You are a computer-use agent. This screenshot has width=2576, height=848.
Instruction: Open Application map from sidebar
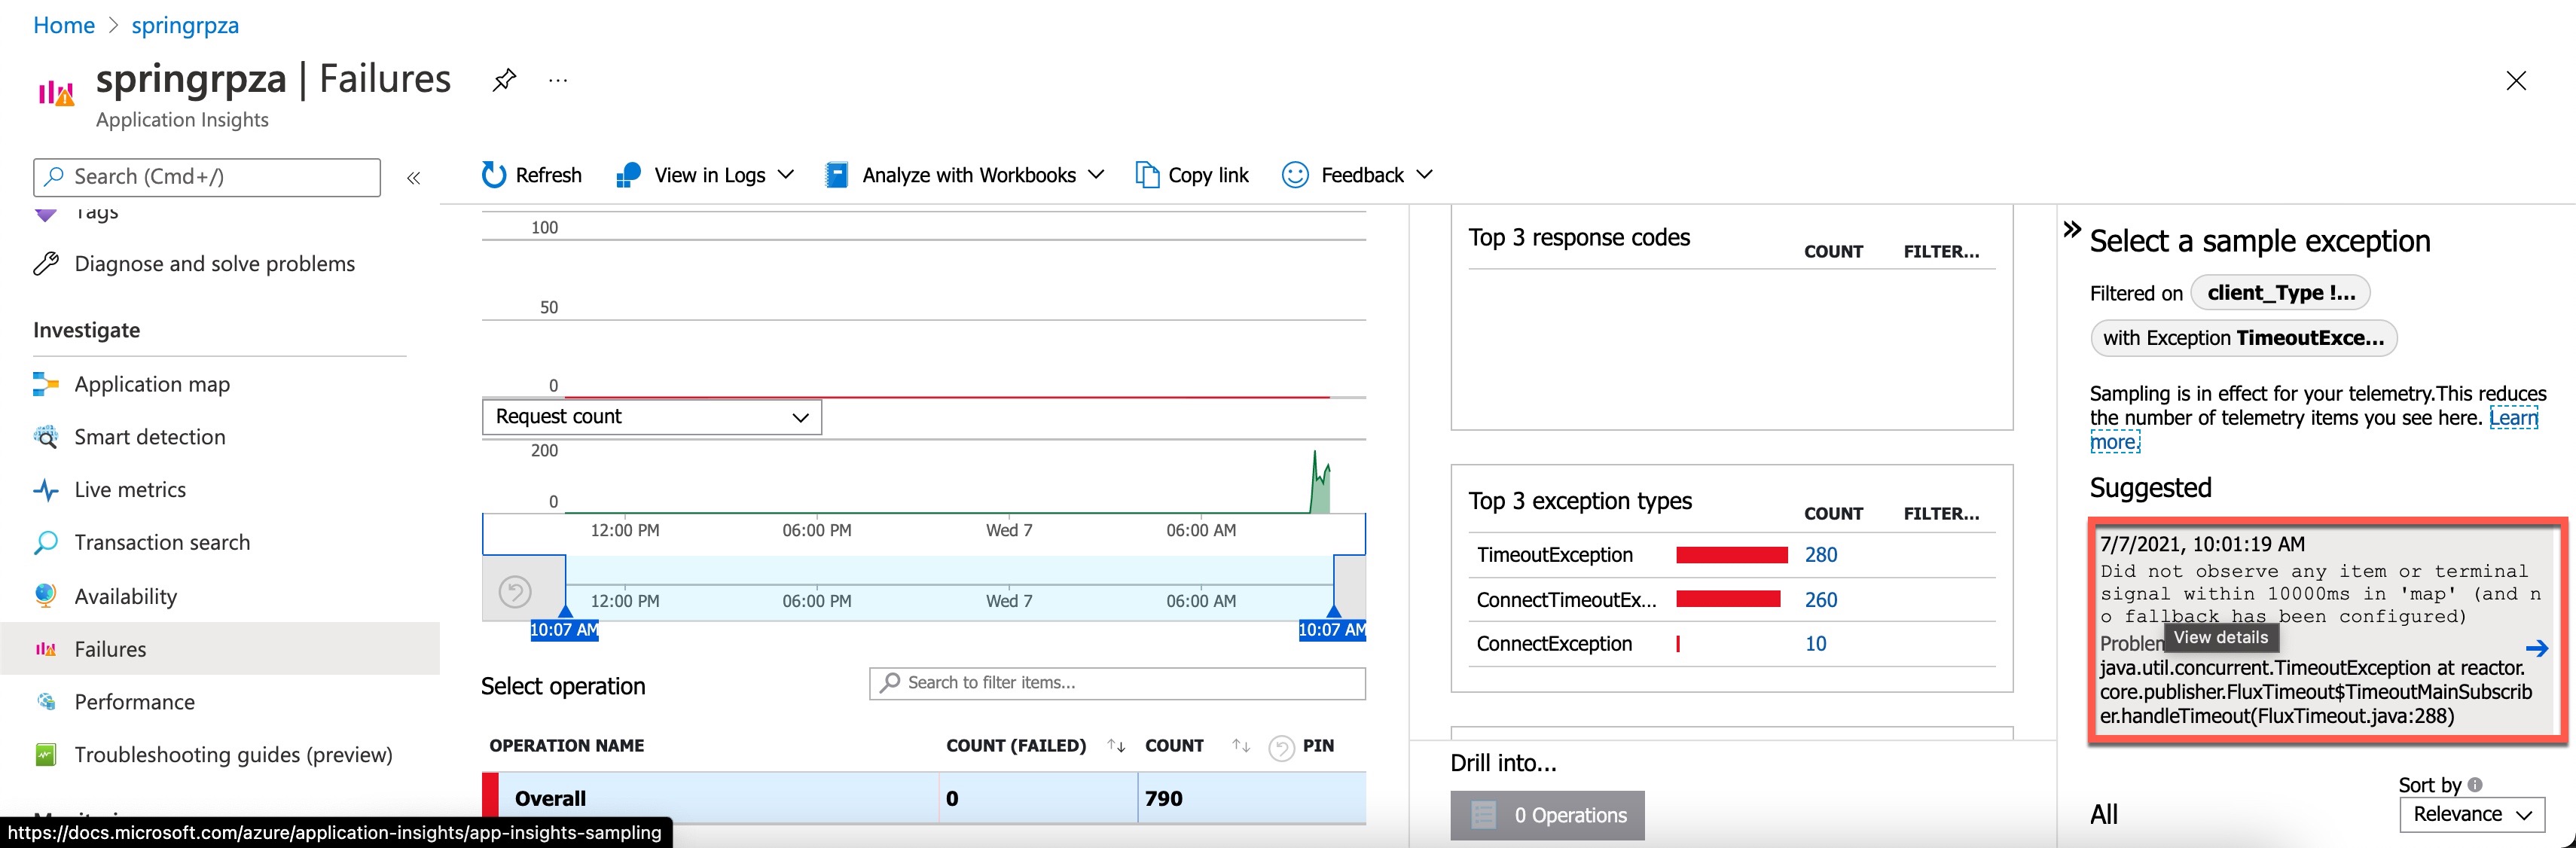pyautogui.click(x=152, y=384)
